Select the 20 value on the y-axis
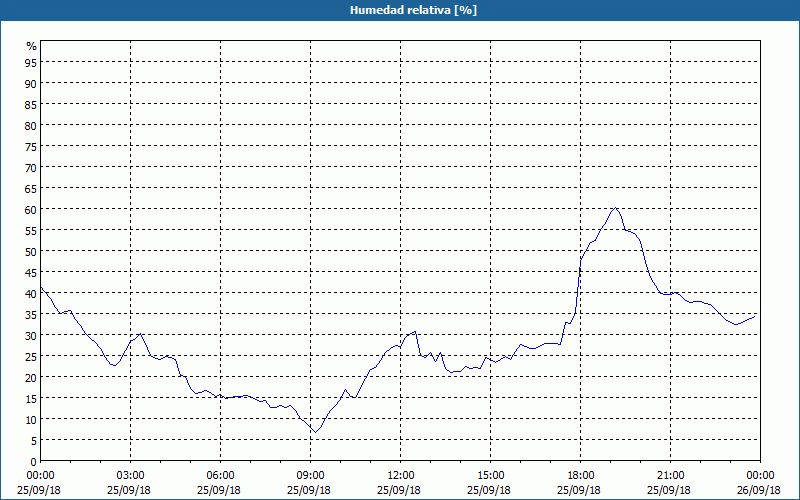Viewport: 800px width, 500px height. coord(31,377)
